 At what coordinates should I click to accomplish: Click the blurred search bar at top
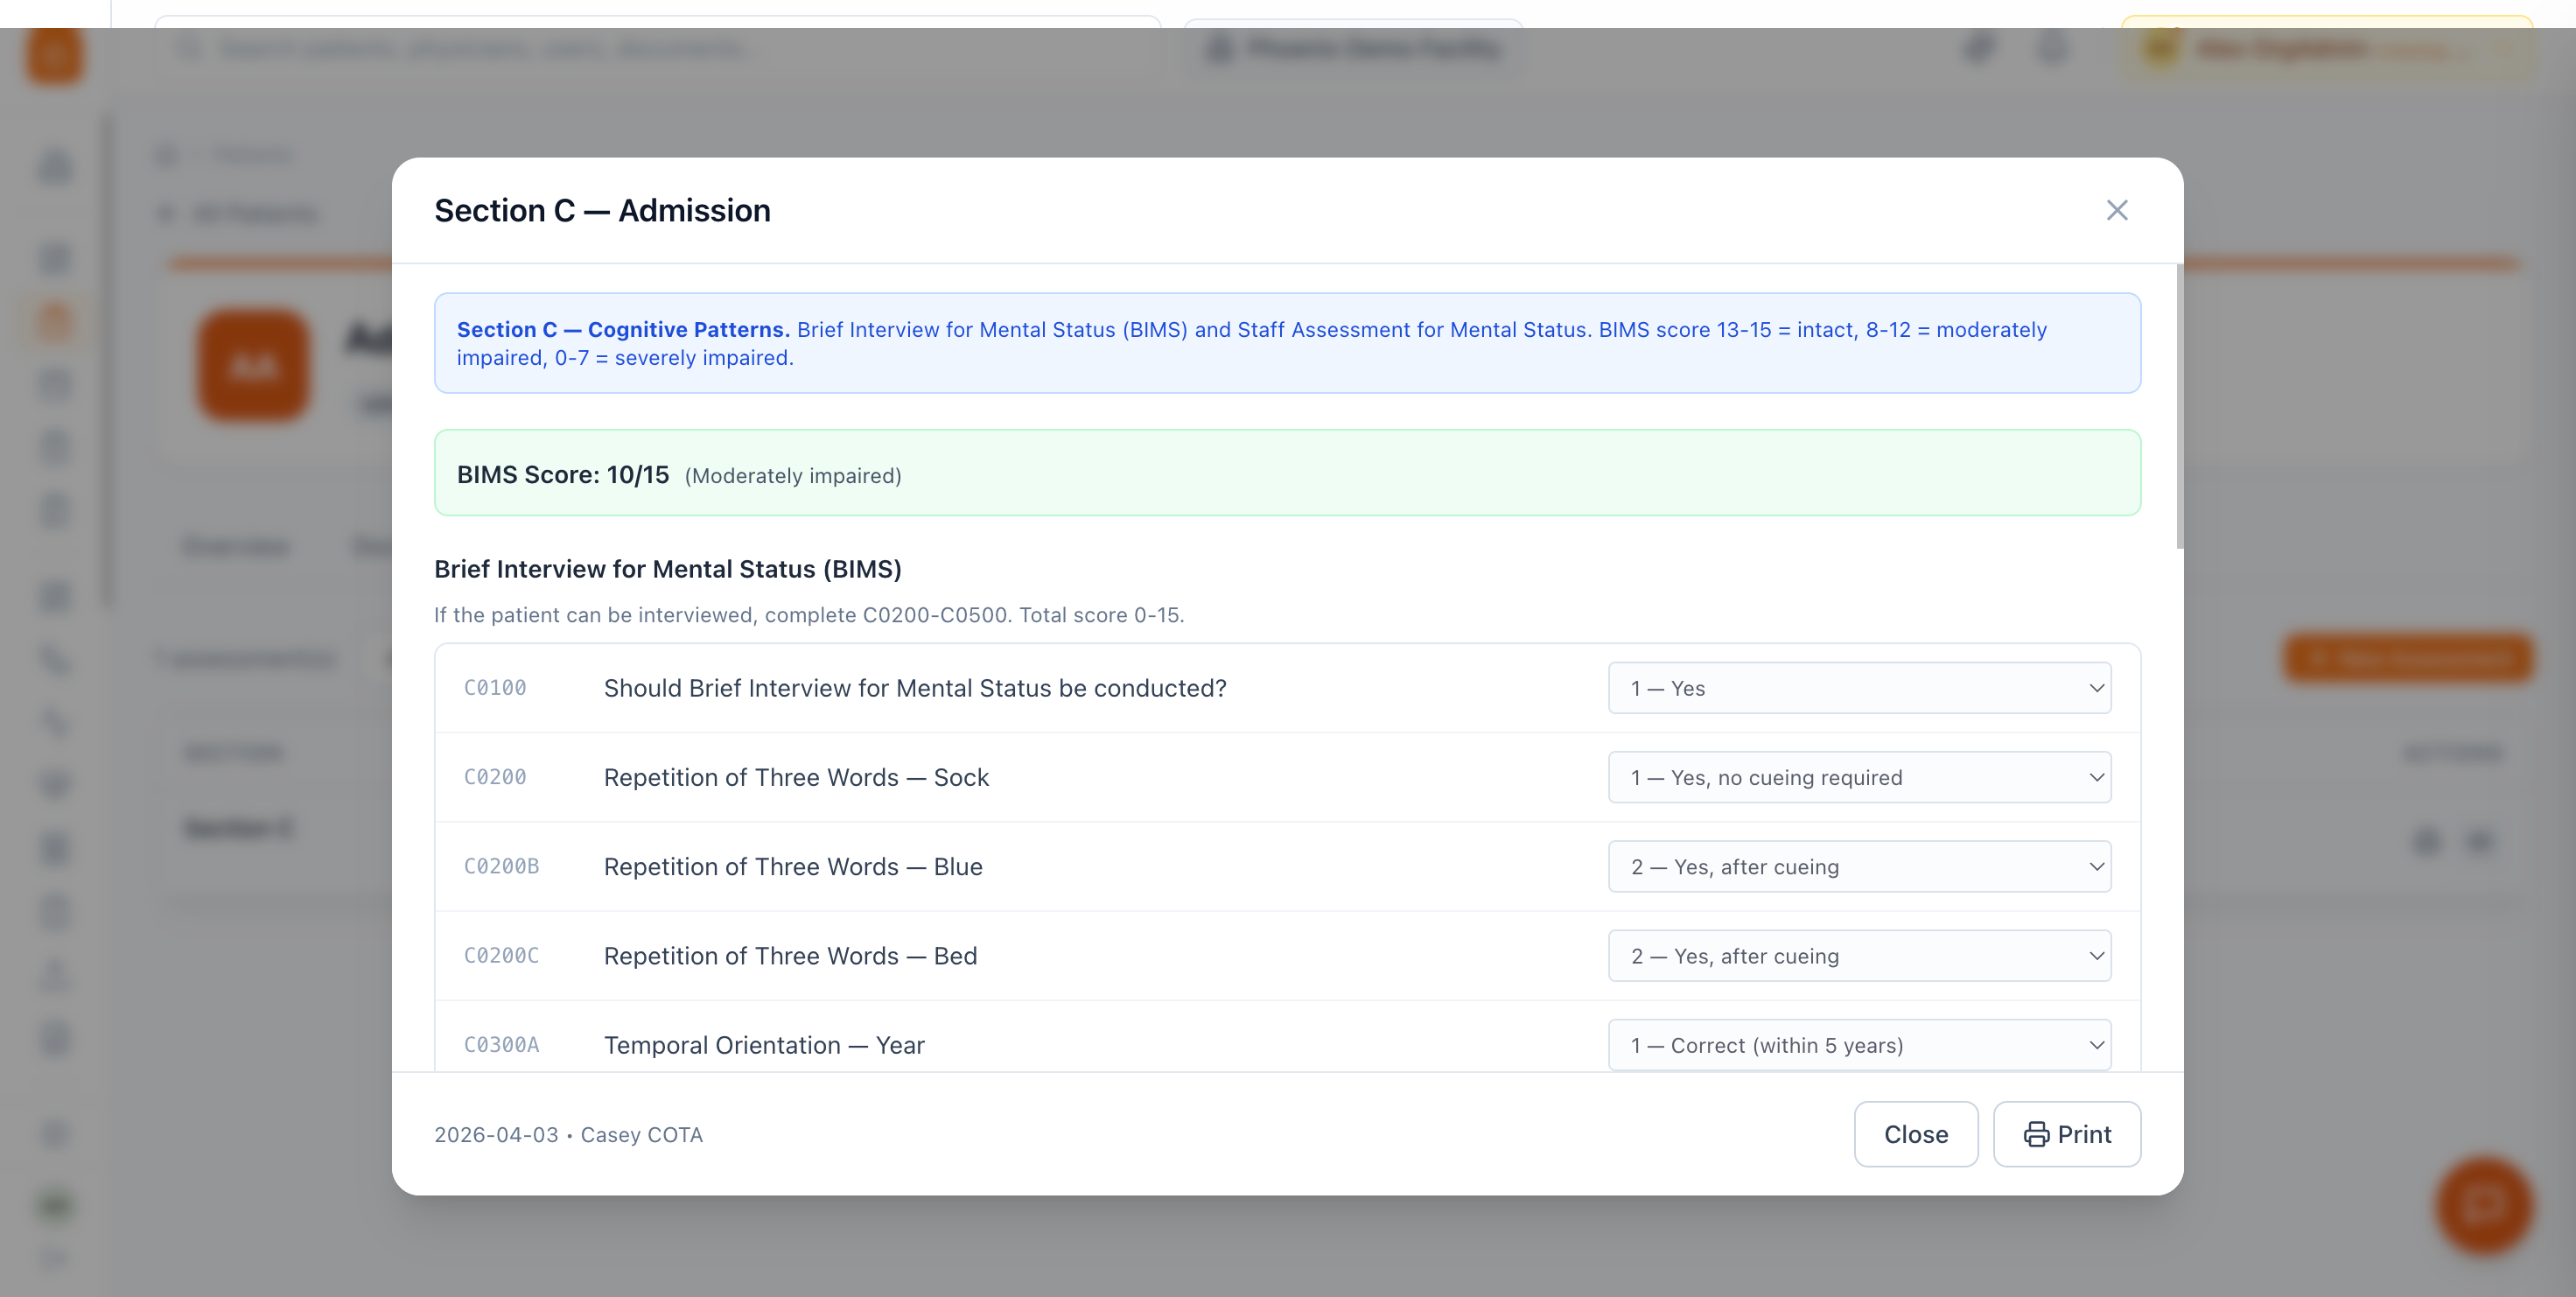pos(657,48)
